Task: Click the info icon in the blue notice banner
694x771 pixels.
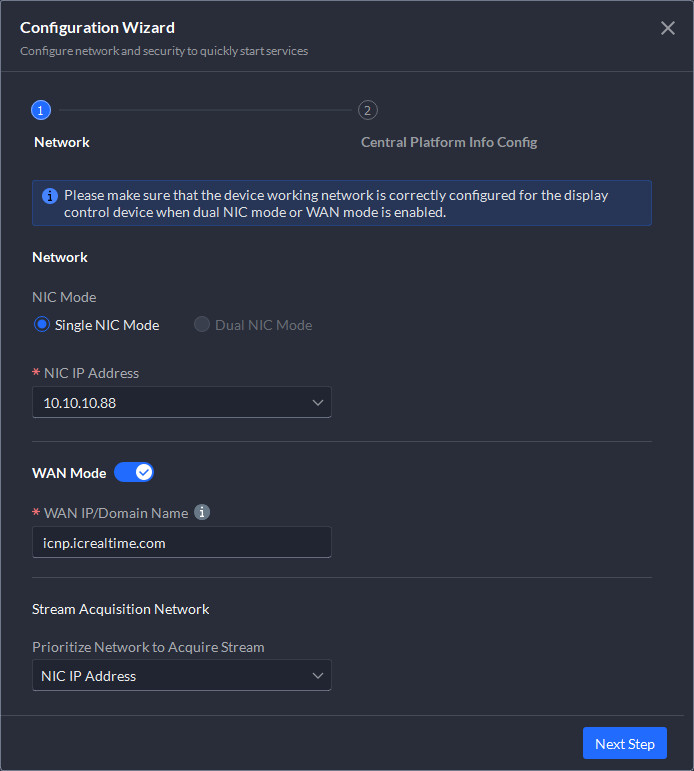Action: coord(50,196)
